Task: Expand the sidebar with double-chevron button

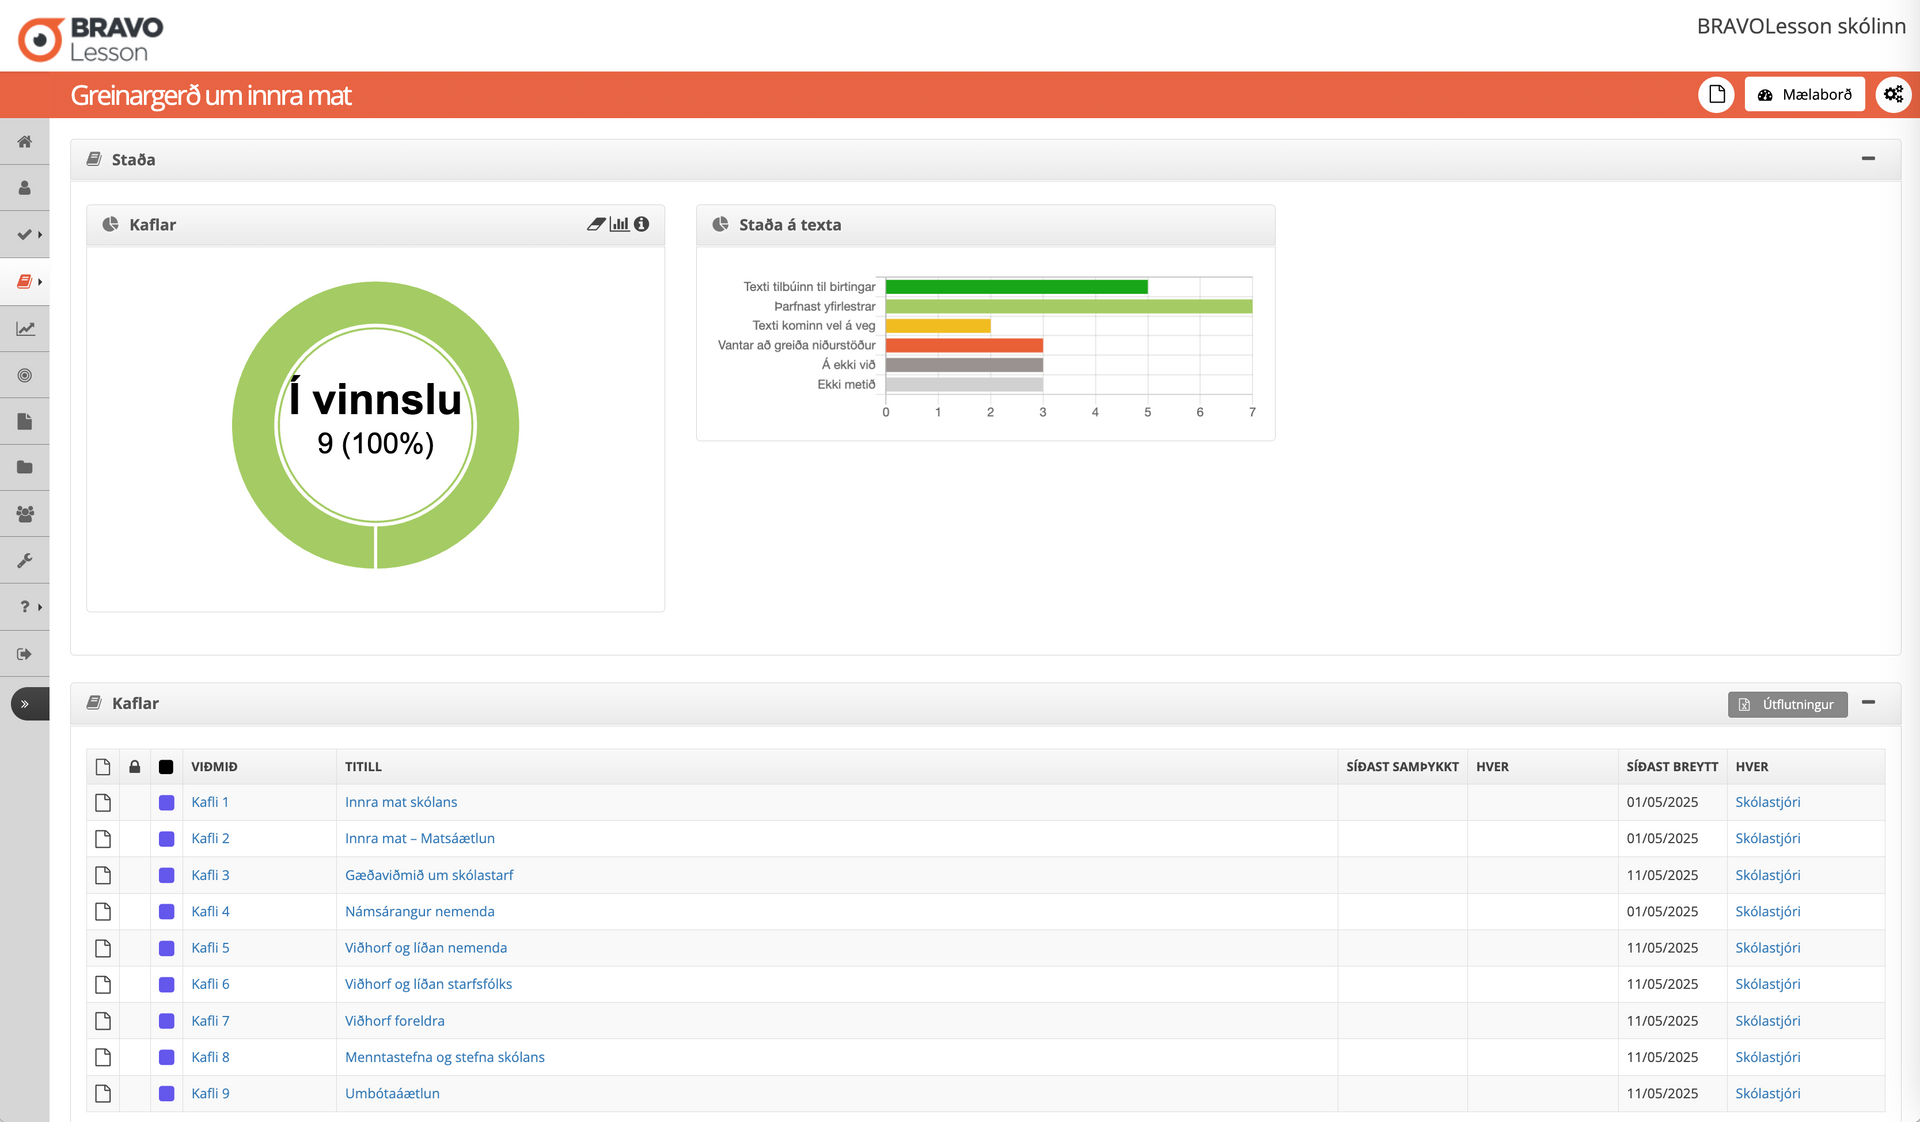Action: click(25, 704)
